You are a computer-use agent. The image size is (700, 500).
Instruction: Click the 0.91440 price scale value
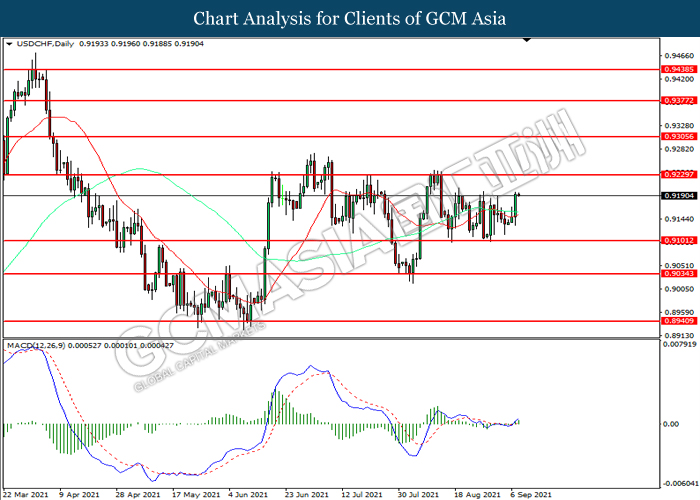click(x=679, y=219)
